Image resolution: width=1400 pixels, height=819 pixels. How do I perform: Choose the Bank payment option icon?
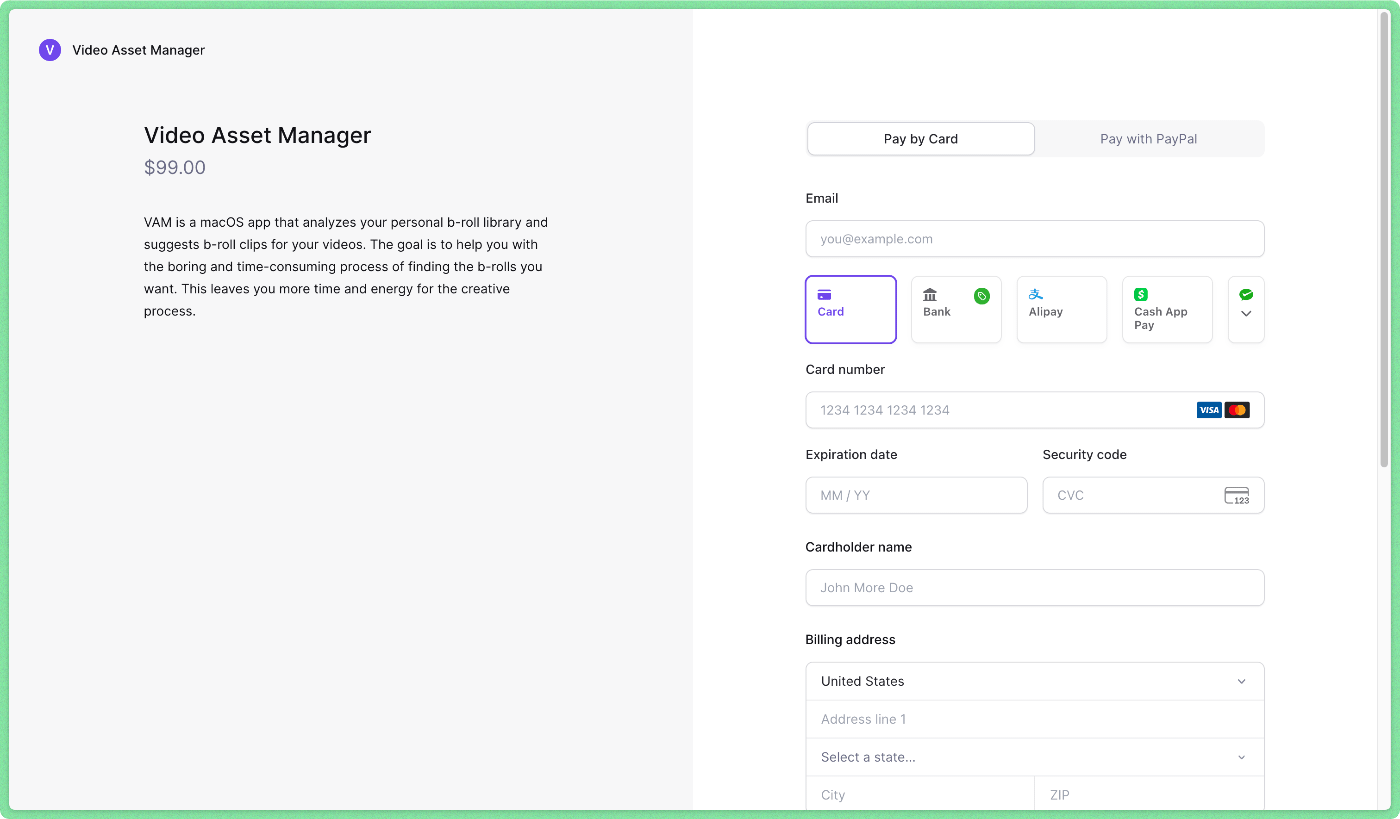(930, 295)
